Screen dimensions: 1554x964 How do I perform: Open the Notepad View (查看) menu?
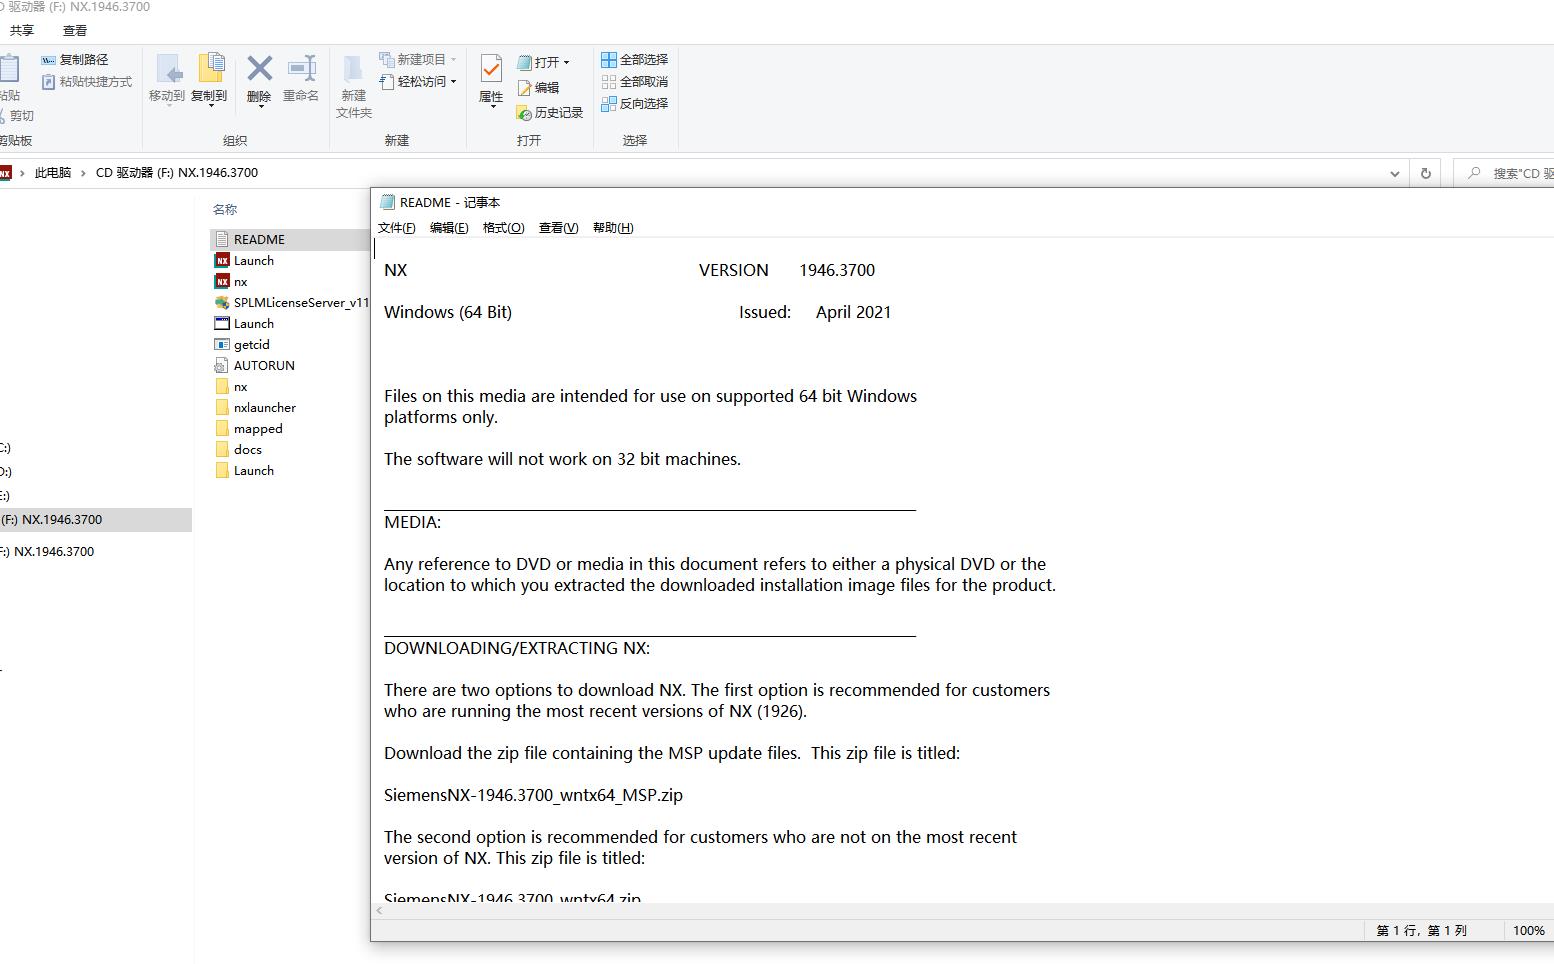558,228
